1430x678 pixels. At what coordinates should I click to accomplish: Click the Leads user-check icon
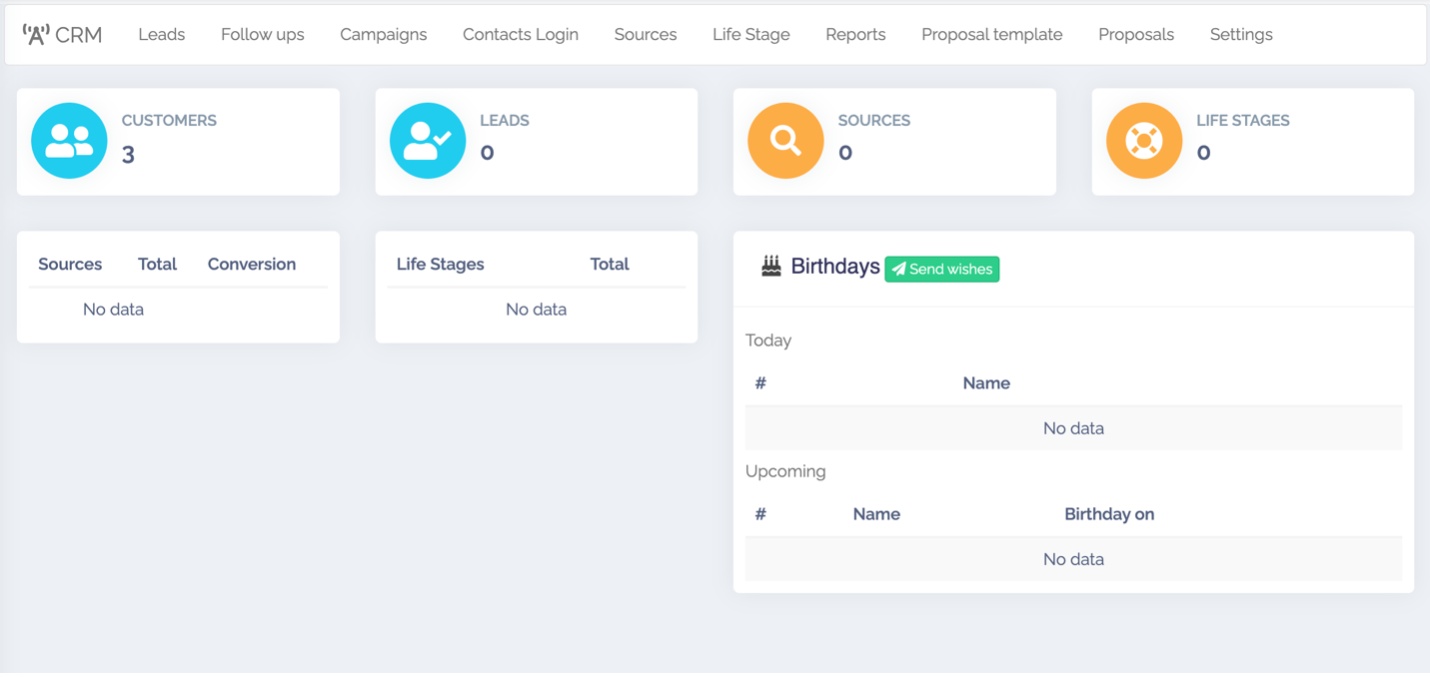pyautogui.click(x=427, y=141)
